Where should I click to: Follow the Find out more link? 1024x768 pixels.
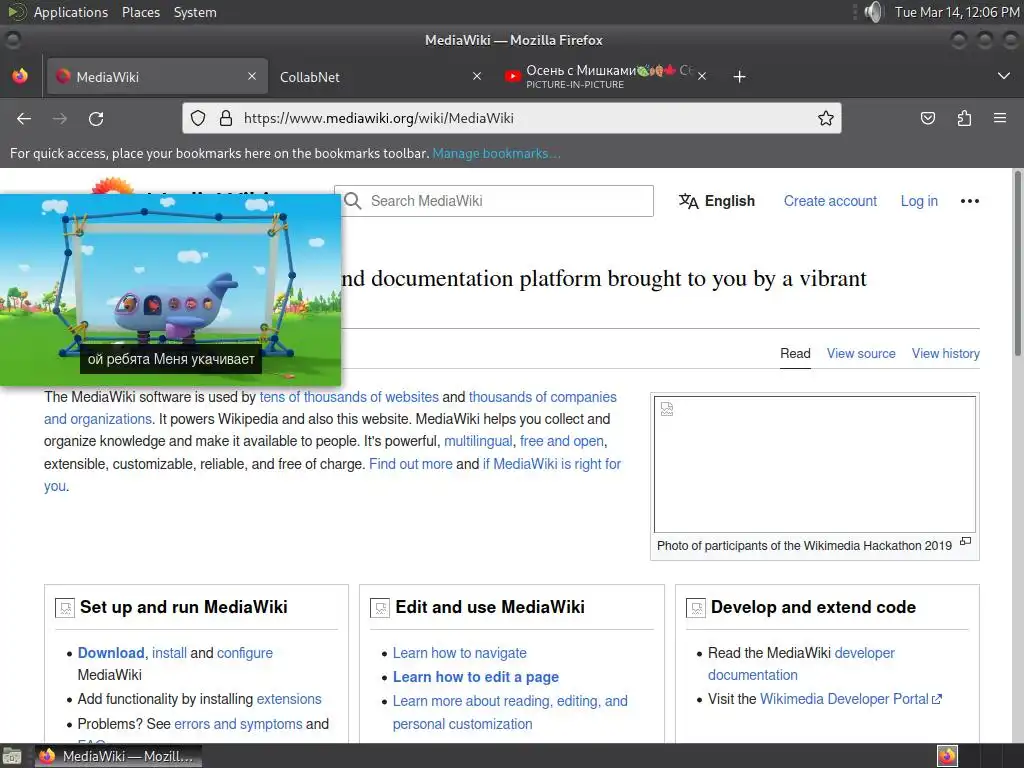click(x=411, y=464)
